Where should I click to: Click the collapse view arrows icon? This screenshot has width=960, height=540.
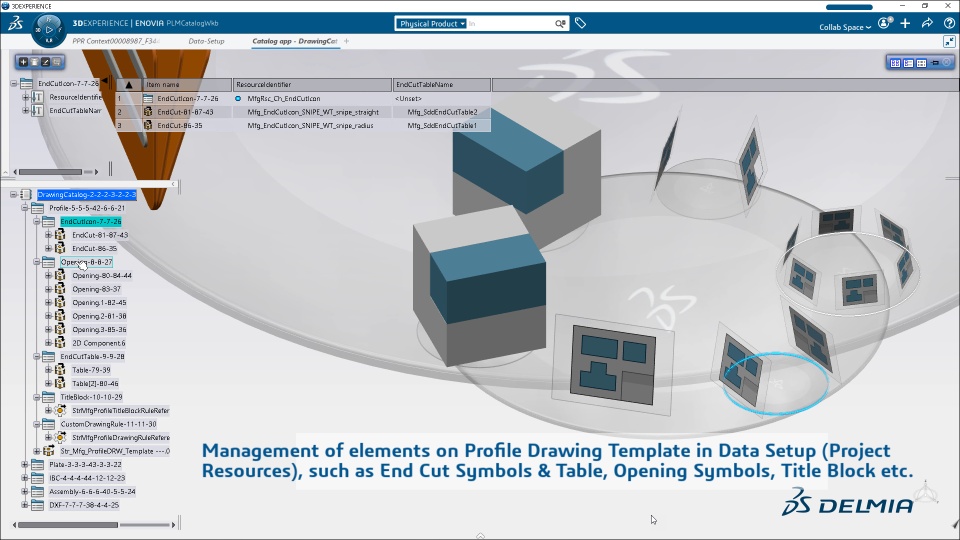[x=949, y=41]
